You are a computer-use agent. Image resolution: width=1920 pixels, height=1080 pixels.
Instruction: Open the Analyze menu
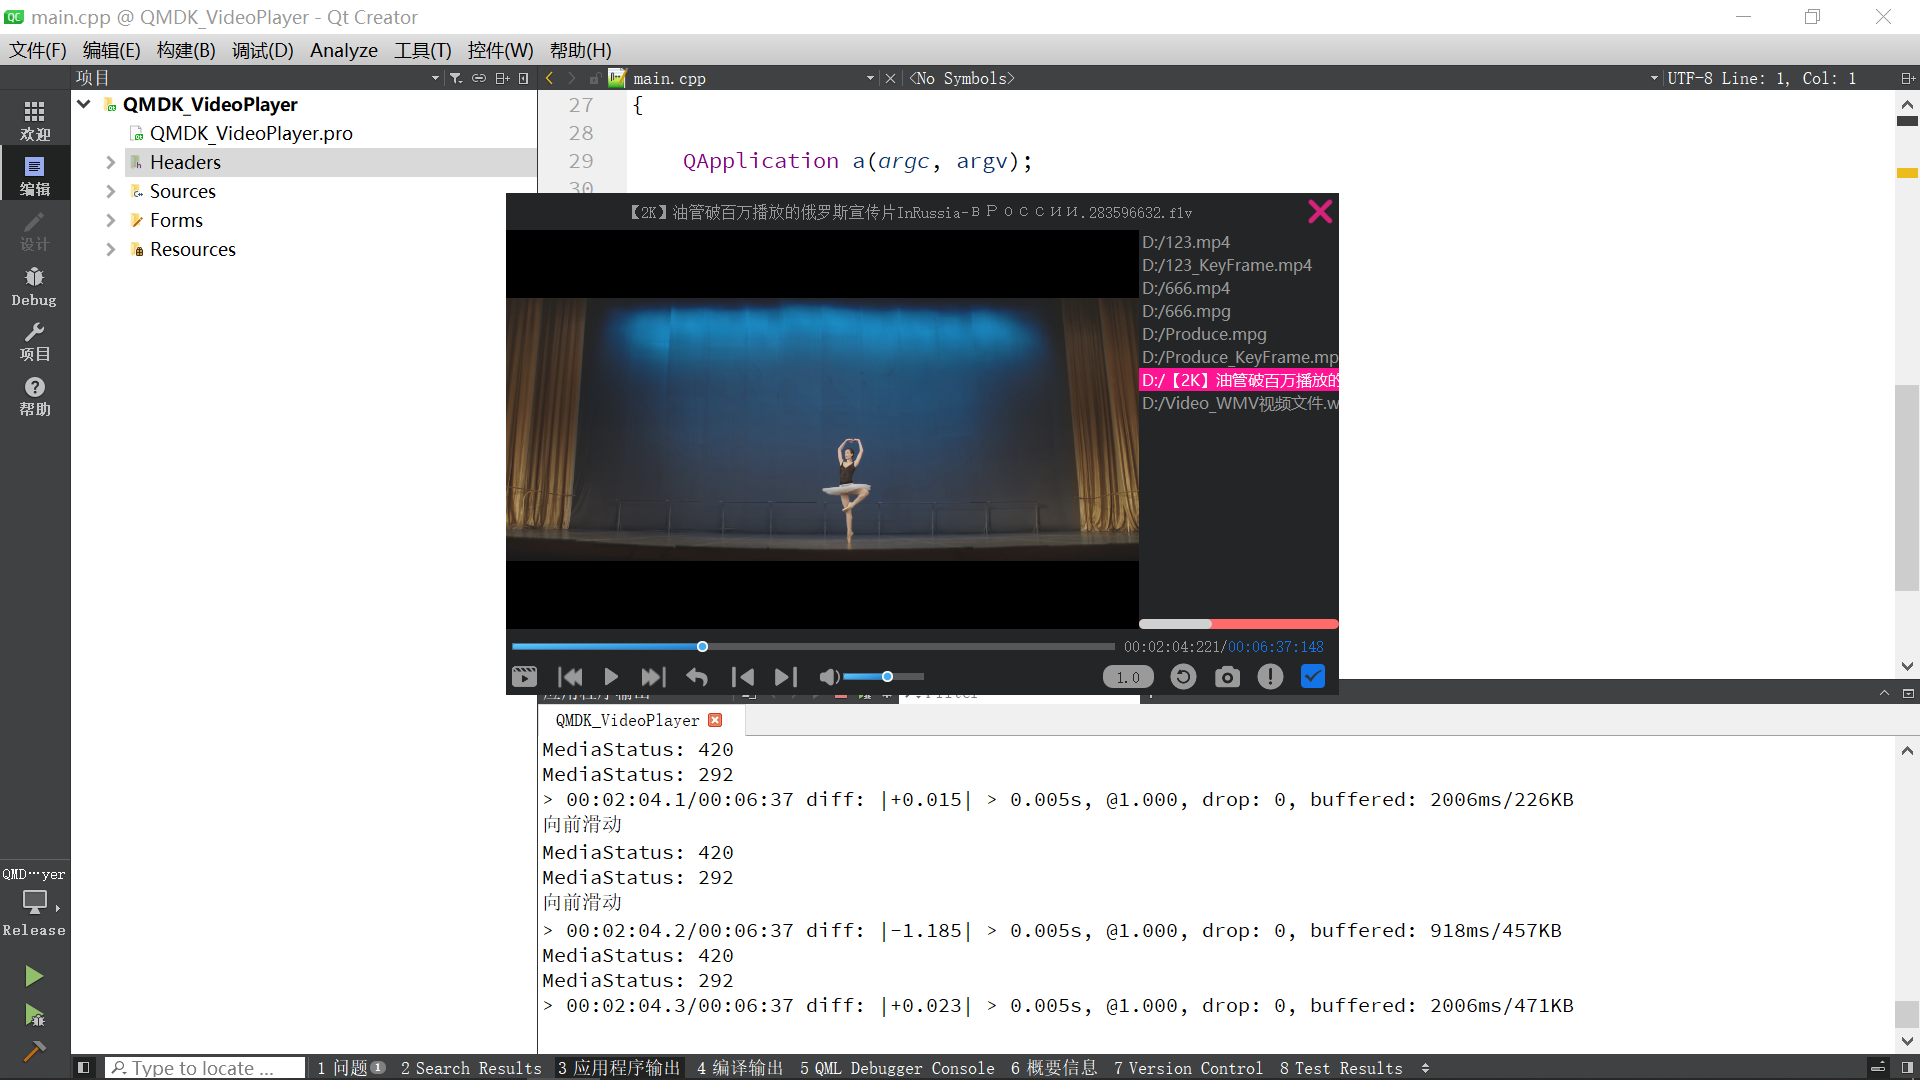click(343, 50)
